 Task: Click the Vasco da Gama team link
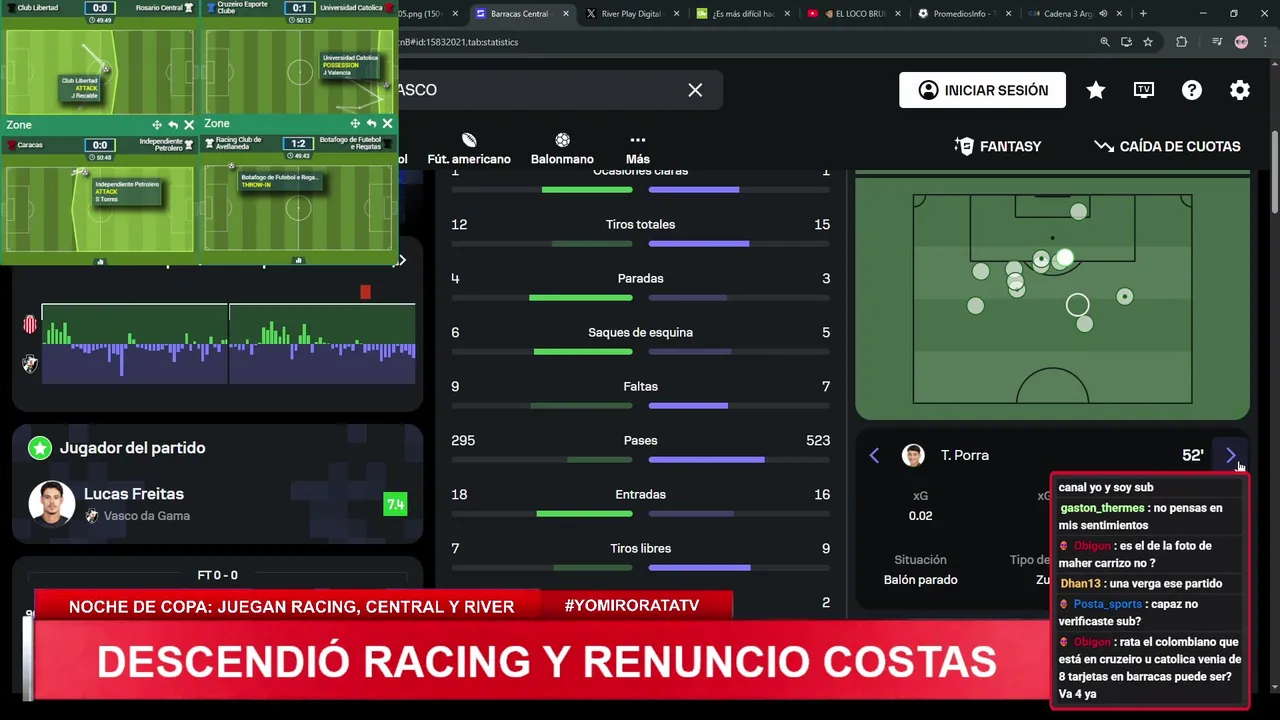tap(147, 516)
